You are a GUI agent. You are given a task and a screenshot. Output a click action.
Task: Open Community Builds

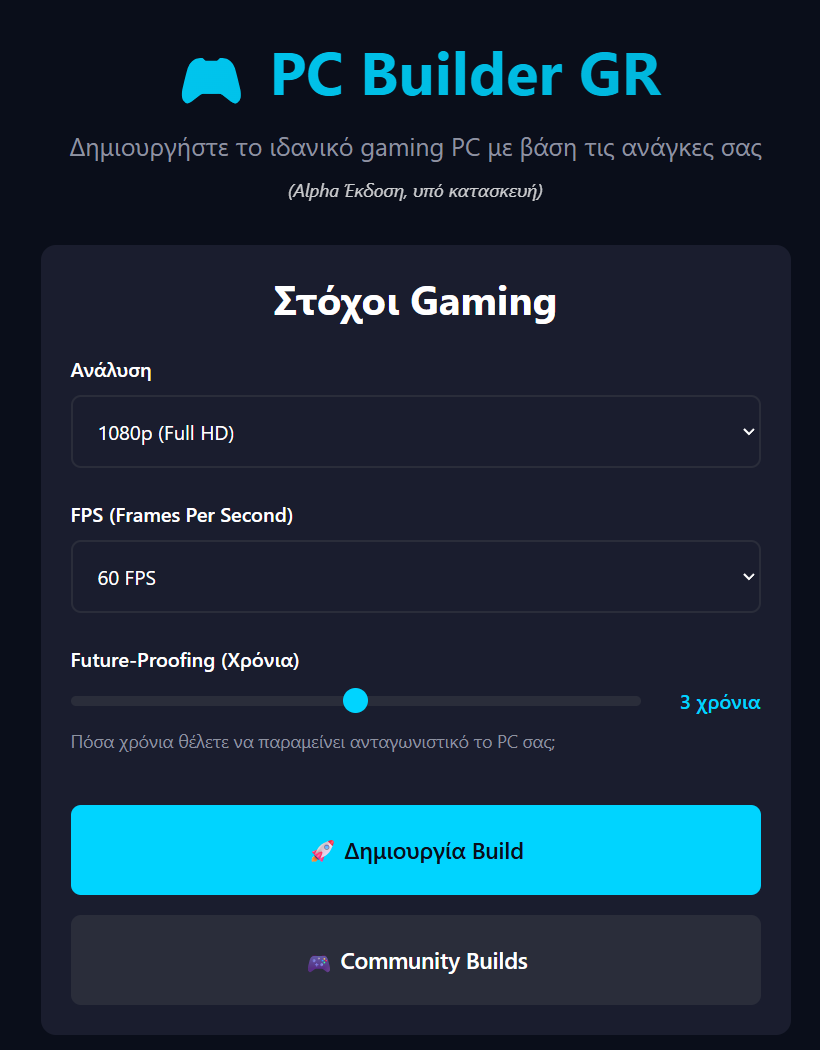click(415, 960)
